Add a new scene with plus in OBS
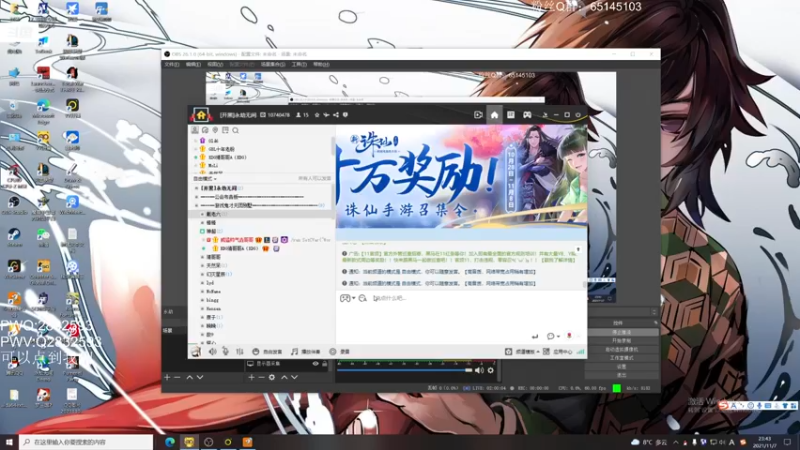800x450 pixels. (167, 378)
